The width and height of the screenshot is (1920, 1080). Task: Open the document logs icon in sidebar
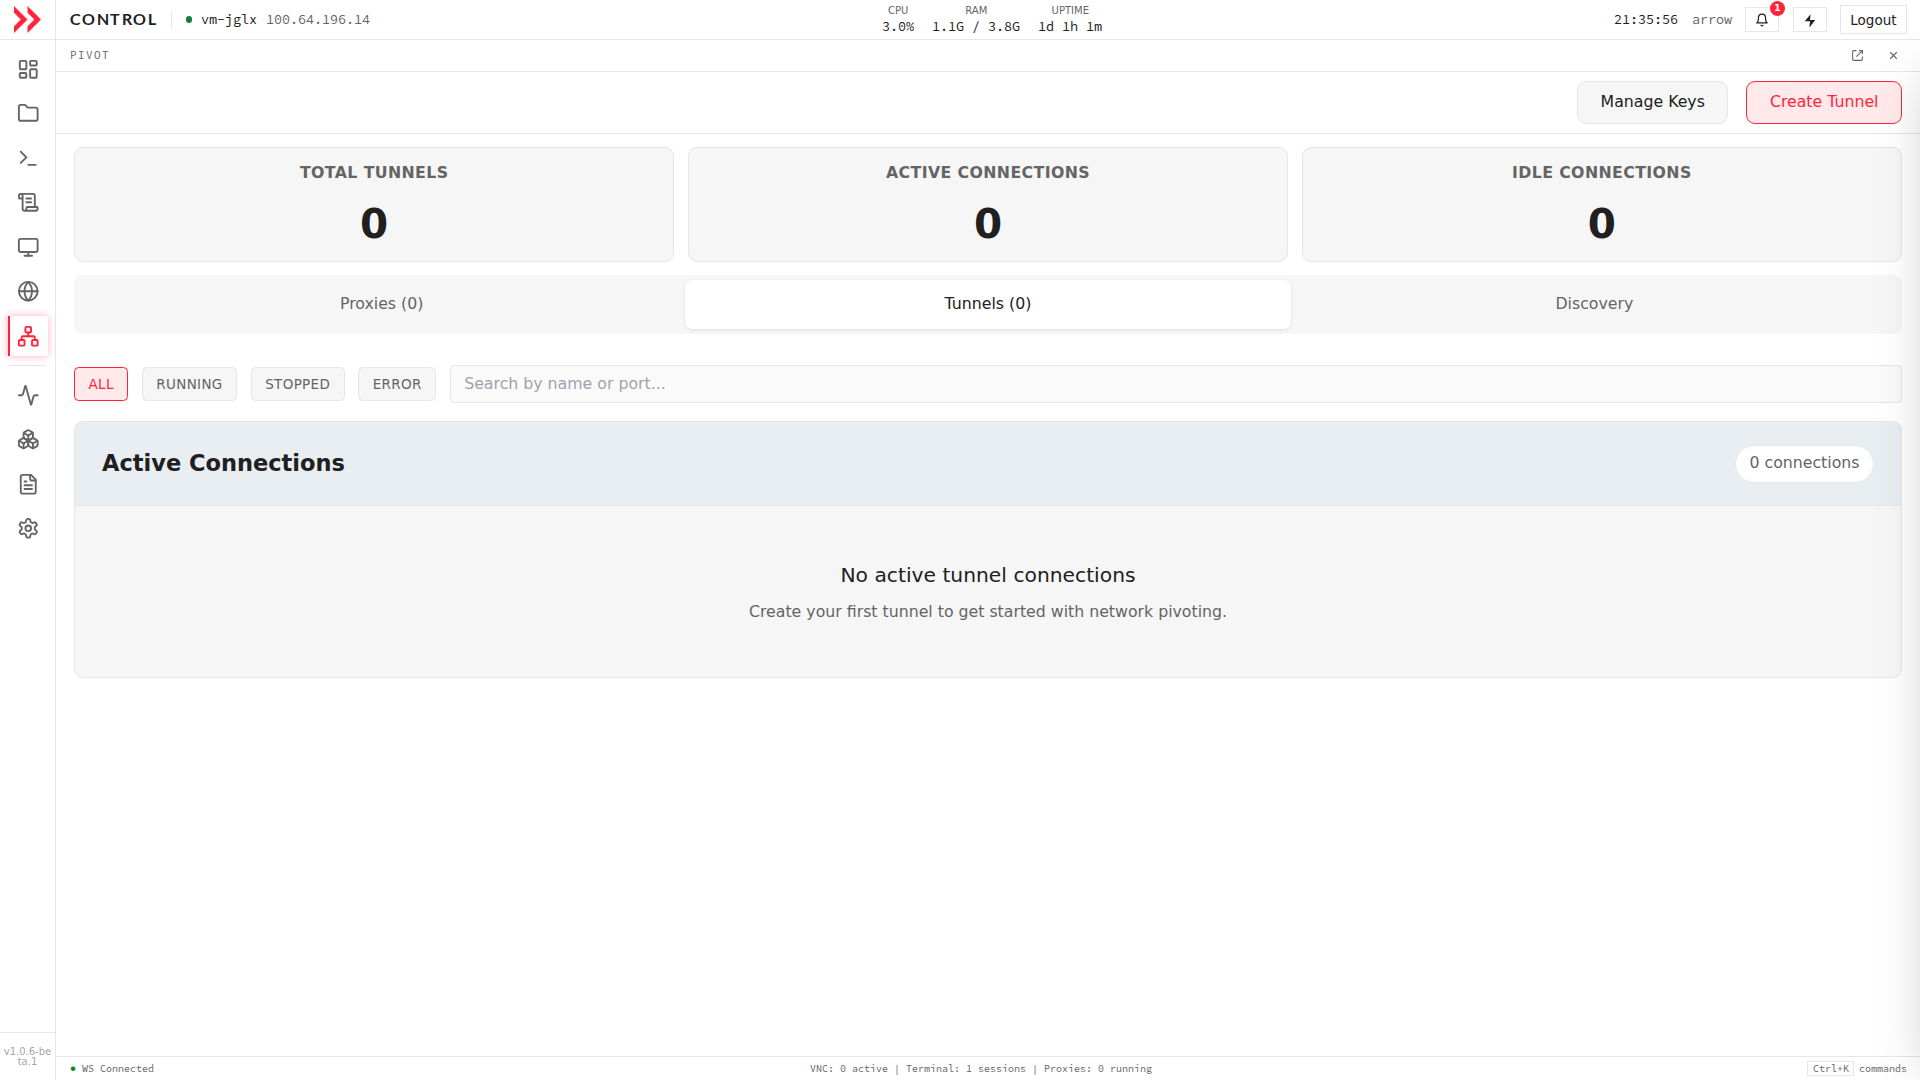pos(28,484)
